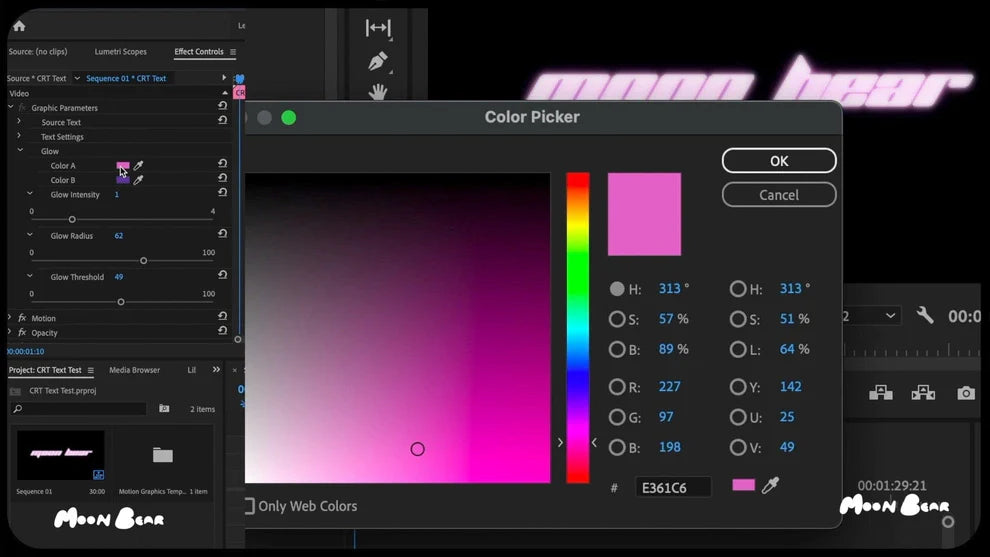Click the Color B swatch
Viewport: 990px width, 557px height.
[123, 180]
